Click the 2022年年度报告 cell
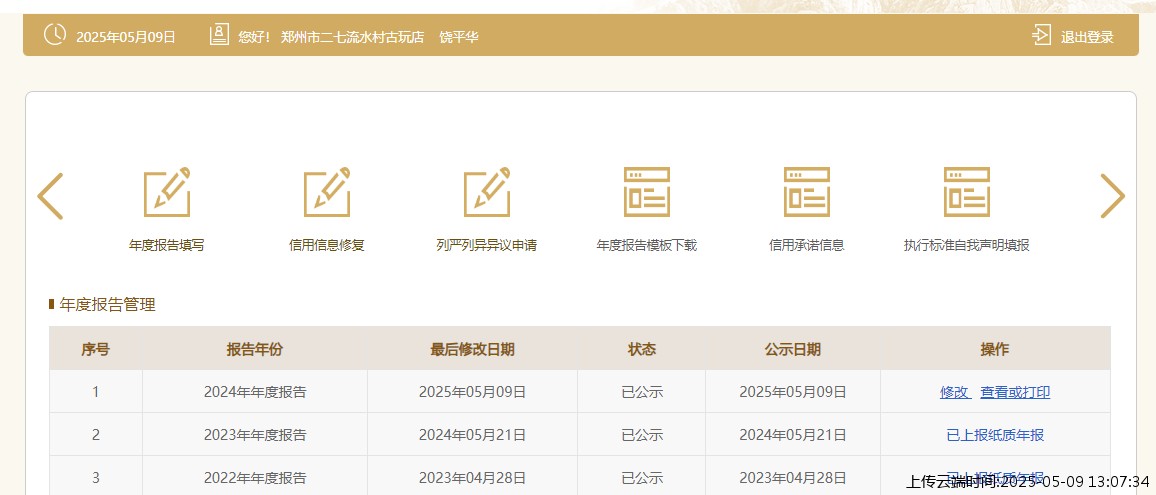Image resolution: width=1156 pixels, height=495 pixels. tap(255, 478)
